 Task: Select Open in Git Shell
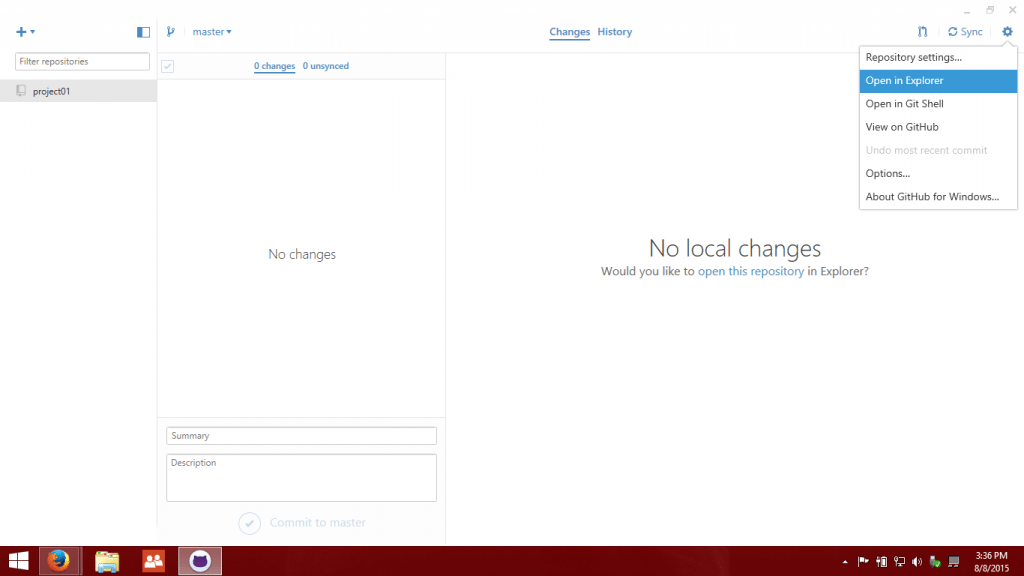(938, 104)
